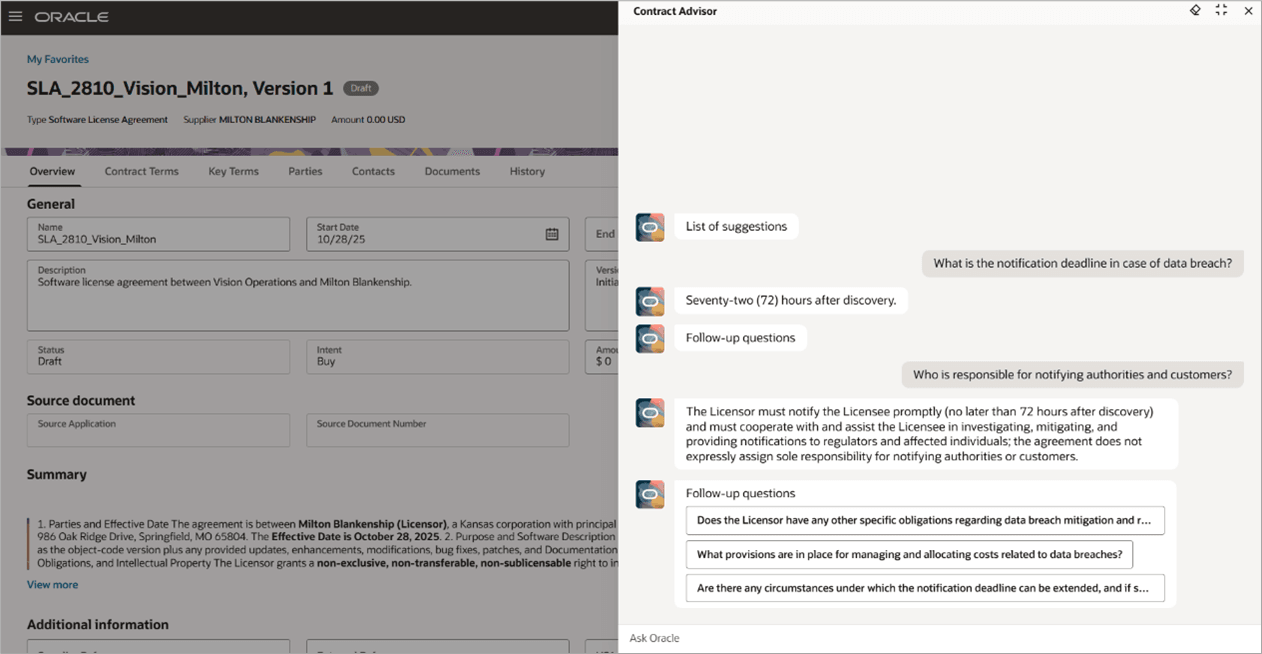Open the Start Date calendar picker
This screenshot has height=654, width=1262.
[552, 234]
